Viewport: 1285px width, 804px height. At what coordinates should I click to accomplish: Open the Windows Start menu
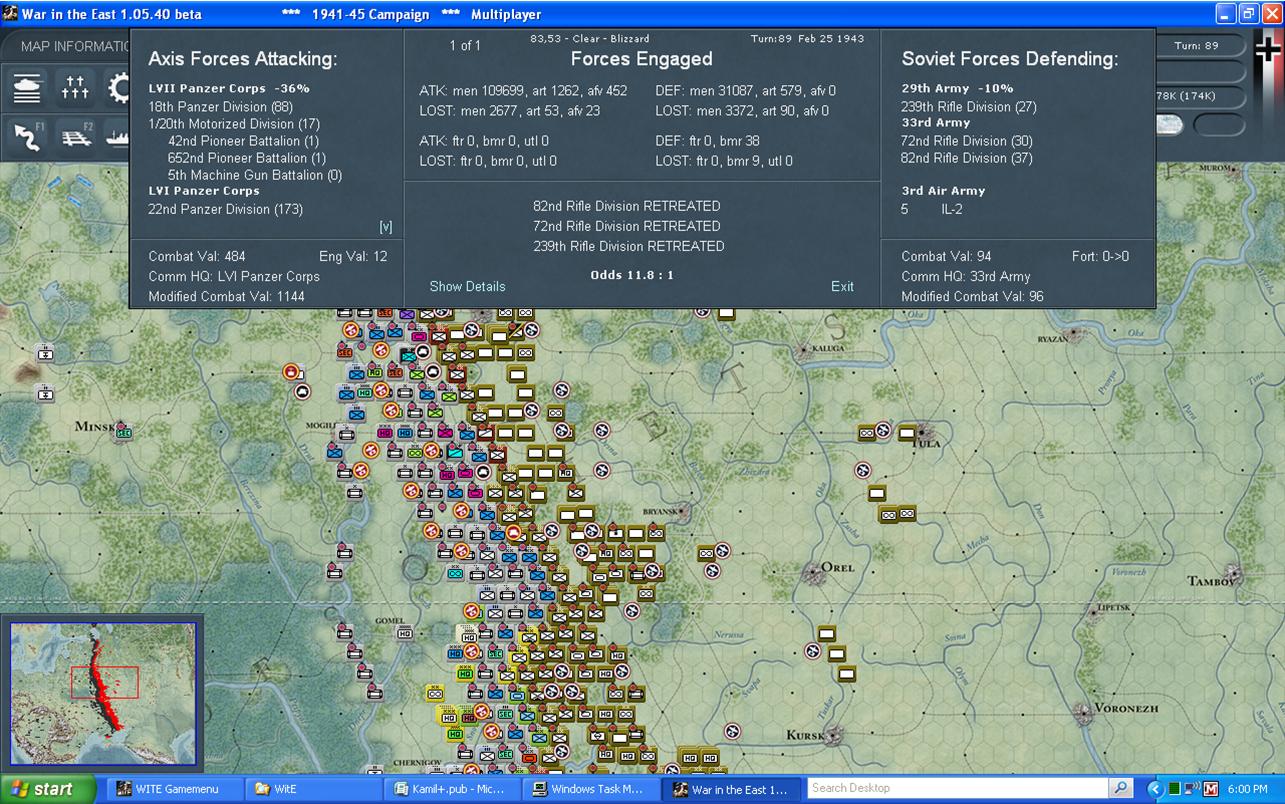click(x=48, y=789)
